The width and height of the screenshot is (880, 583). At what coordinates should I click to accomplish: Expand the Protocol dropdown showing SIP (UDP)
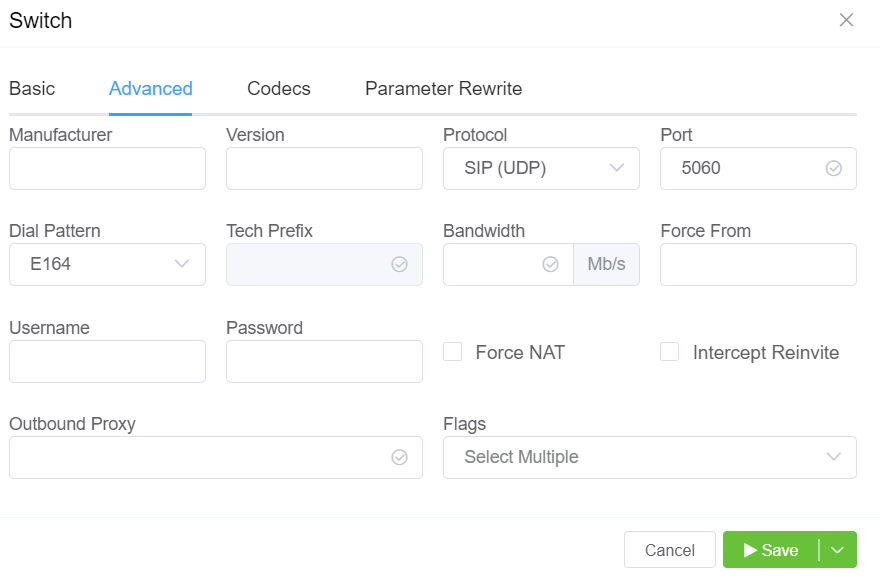(541, 168)
